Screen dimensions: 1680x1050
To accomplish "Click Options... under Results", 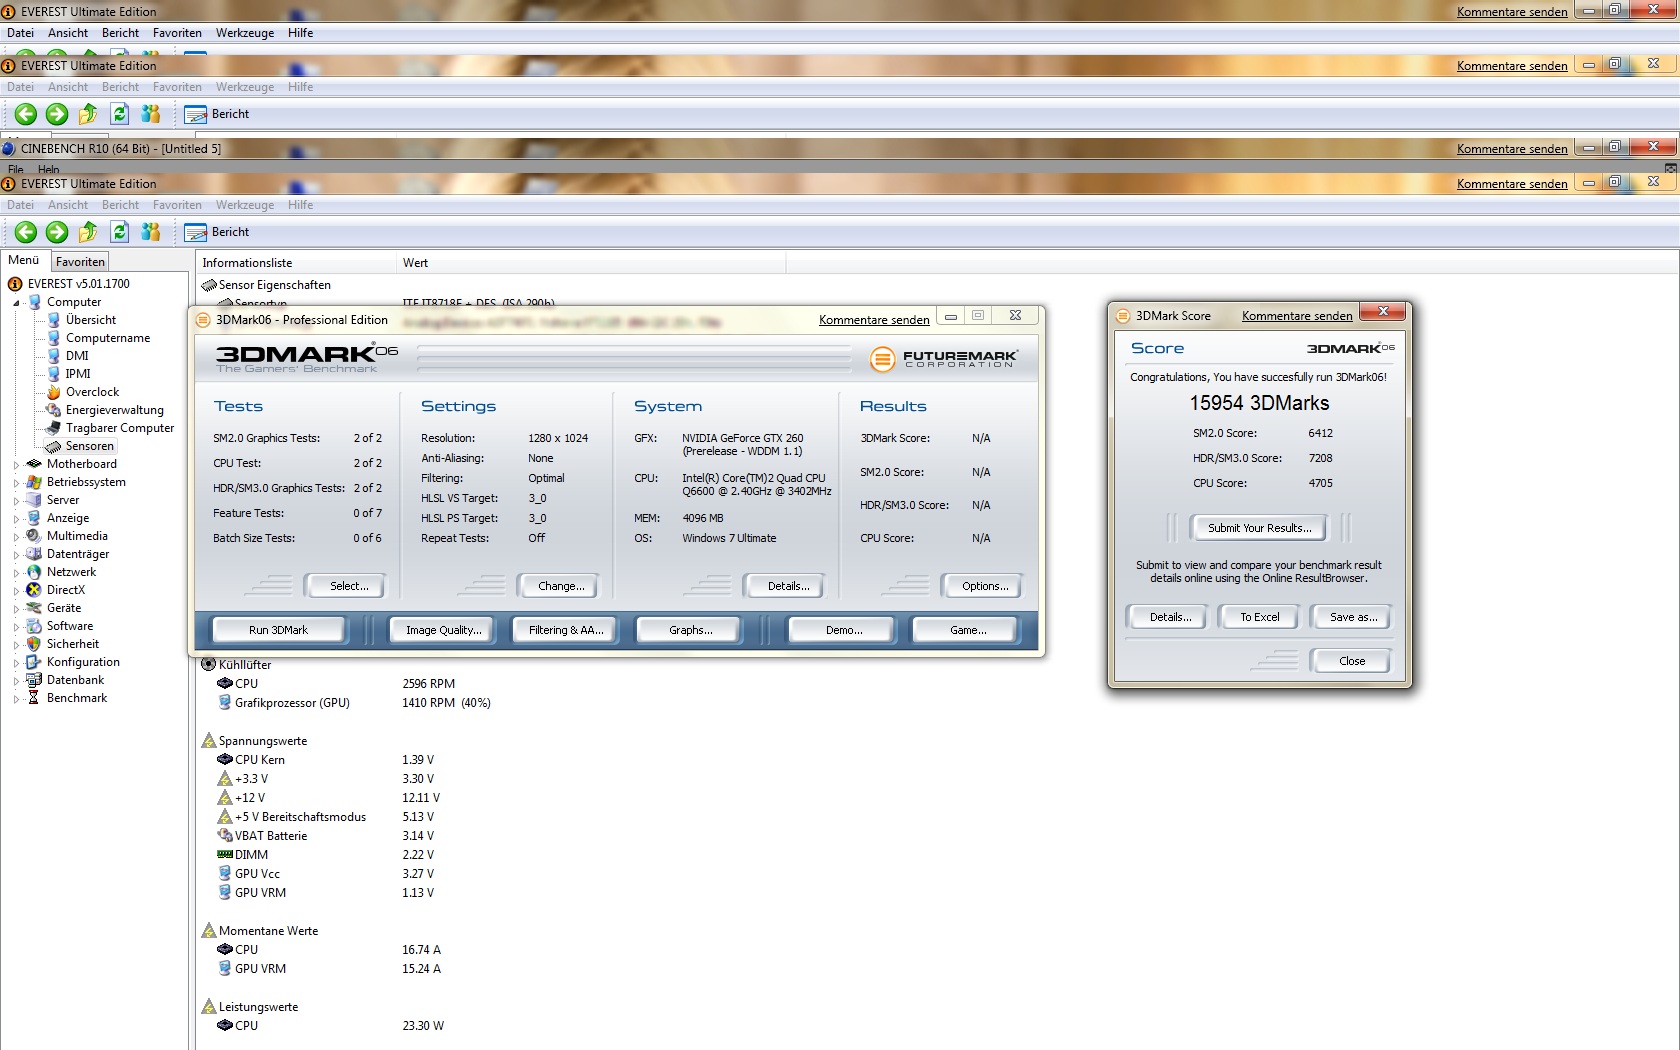I will click(985, 586).
